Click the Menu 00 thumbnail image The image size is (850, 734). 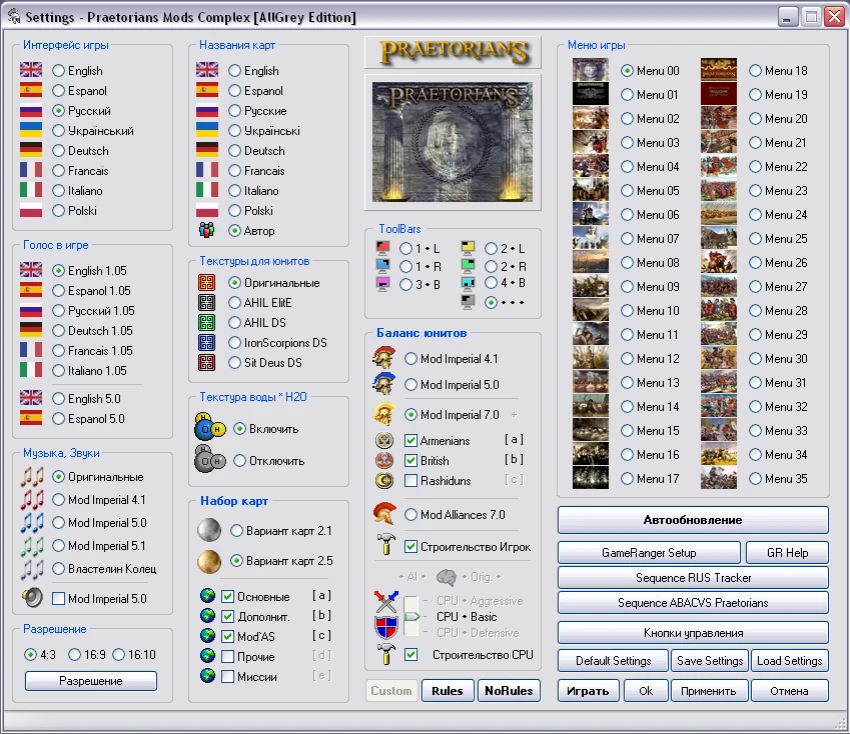coord(590,71)
